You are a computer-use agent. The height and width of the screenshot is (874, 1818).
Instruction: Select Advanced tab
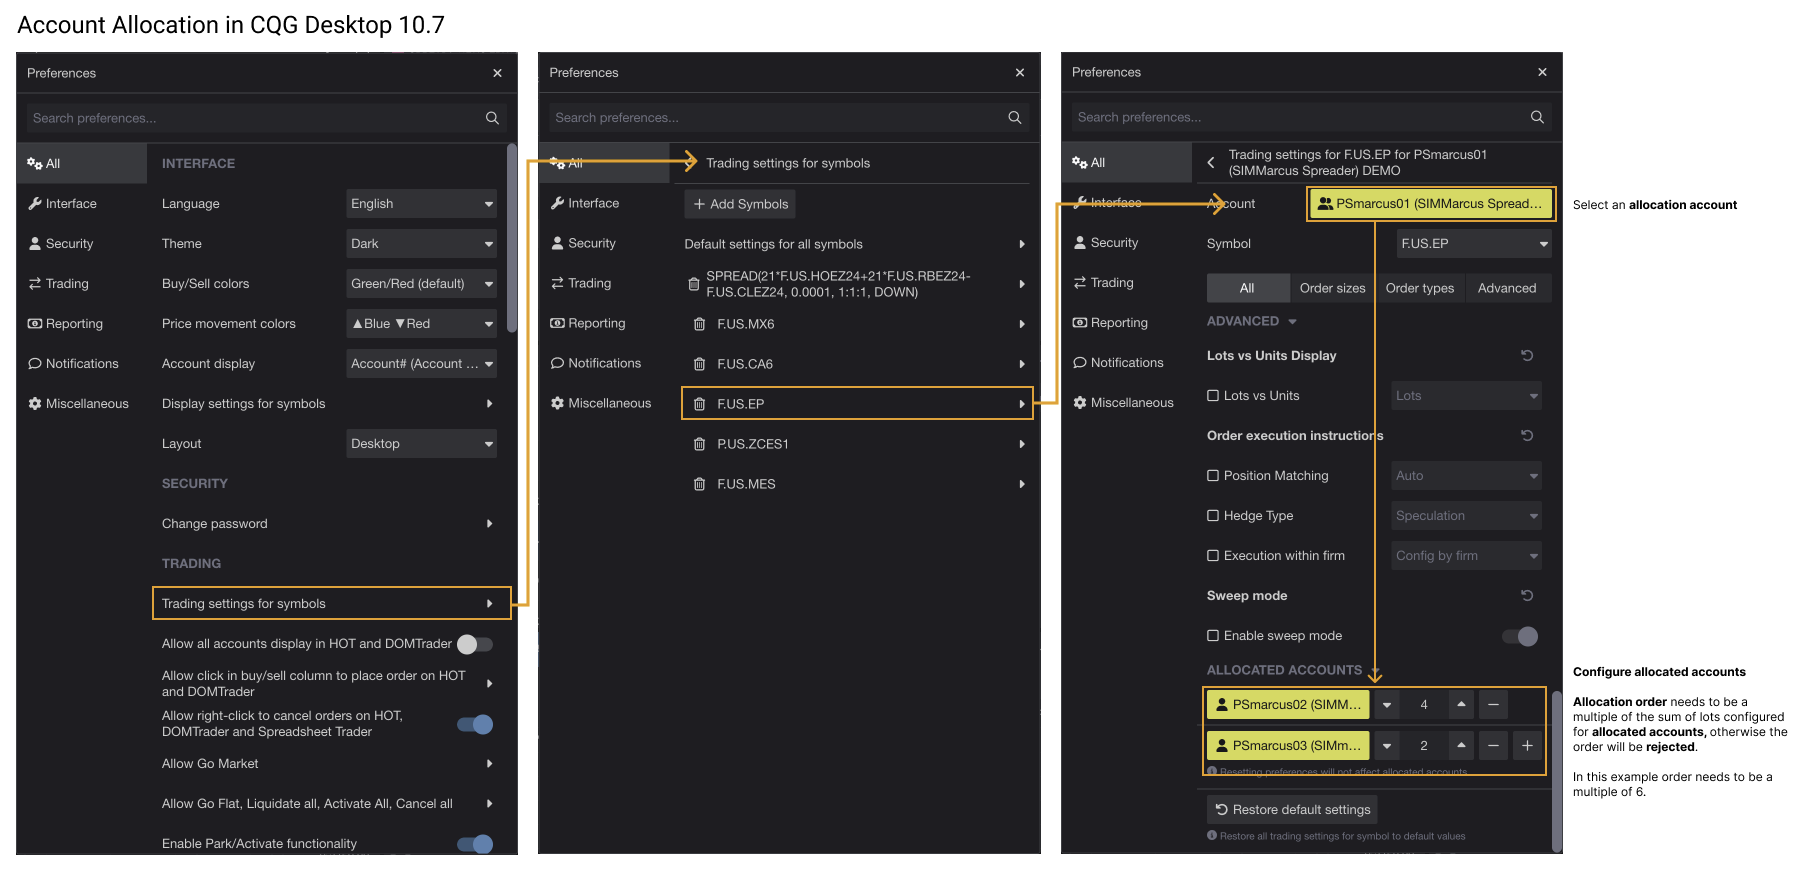[1507, 288]
